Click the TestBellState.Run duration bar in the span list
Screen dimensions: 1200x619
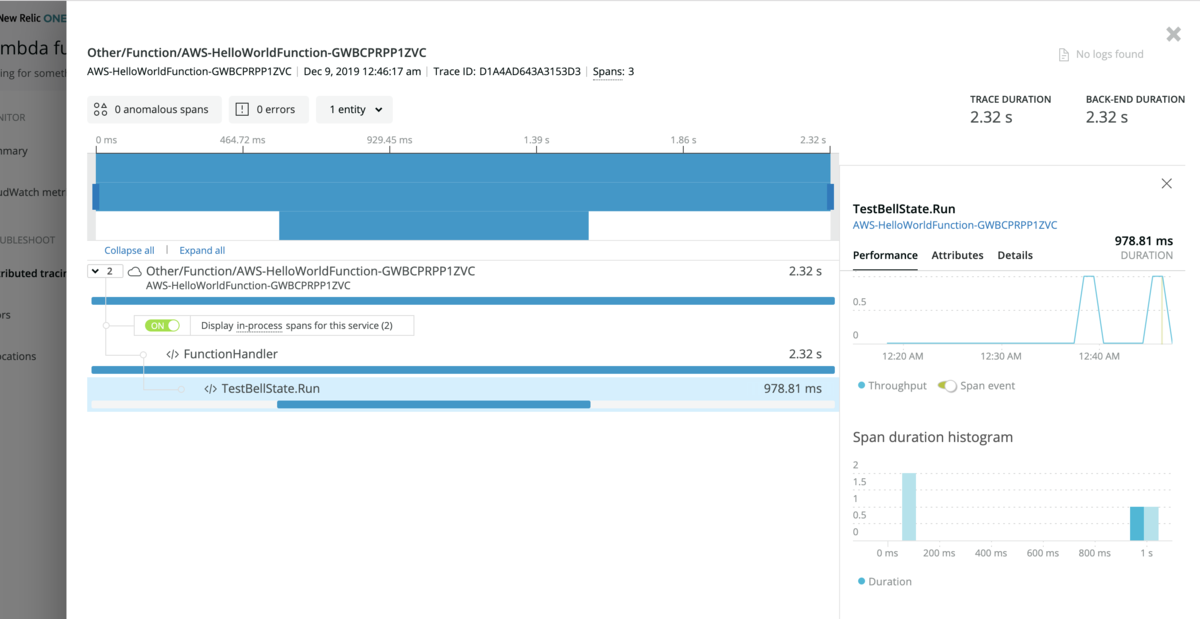coord(433,404)
